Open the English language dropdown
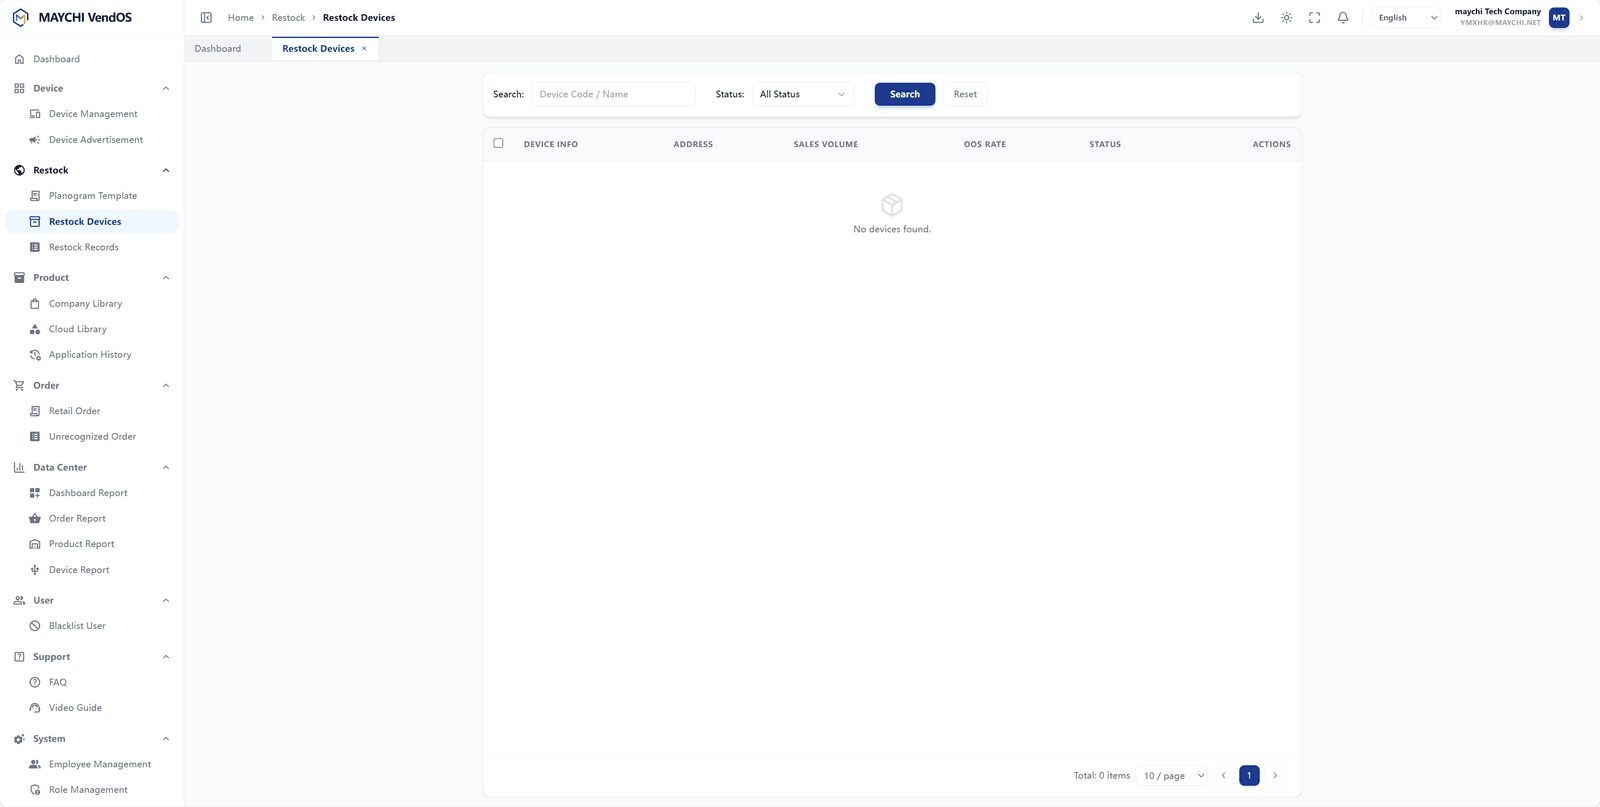 (1407, 18)
